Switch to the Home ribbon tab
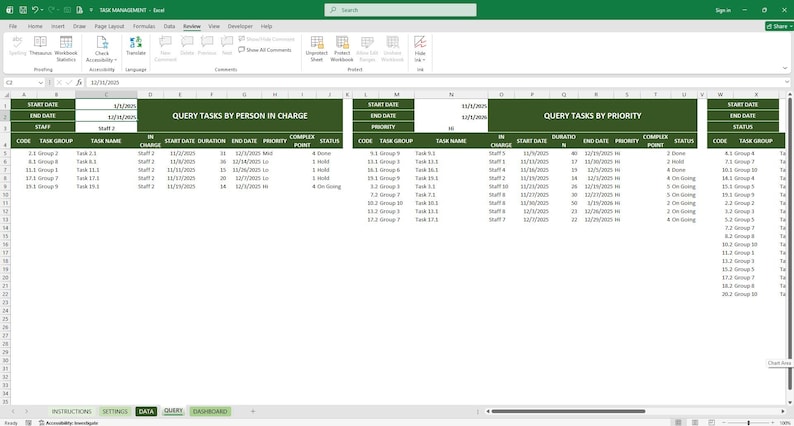The height and width of the screenshot is (426, 794). pyautogui.click(x=35, y=26)
